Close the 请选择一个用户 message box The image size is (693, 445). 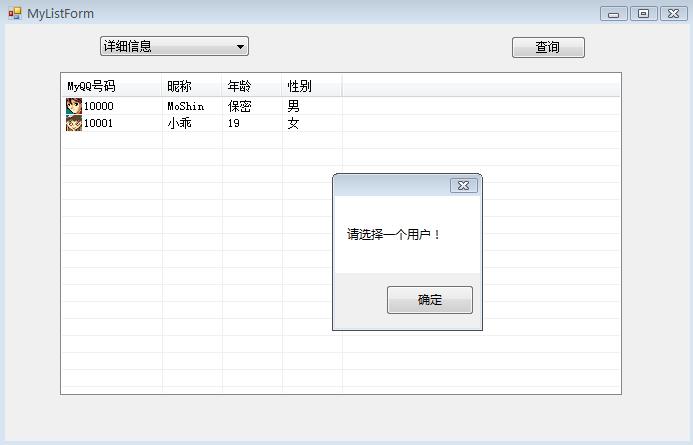coord(464,186)
